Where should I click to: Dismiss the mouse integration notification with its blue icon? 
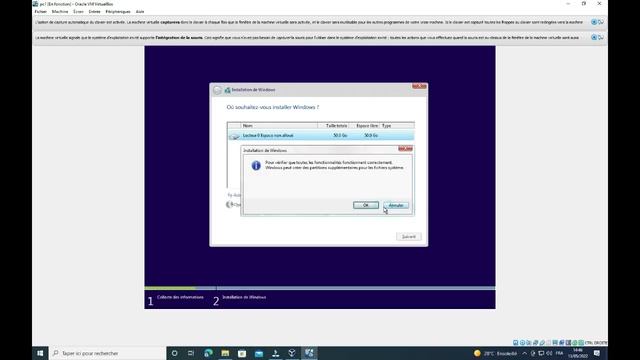pyautogui.click(x=594, y=37)
